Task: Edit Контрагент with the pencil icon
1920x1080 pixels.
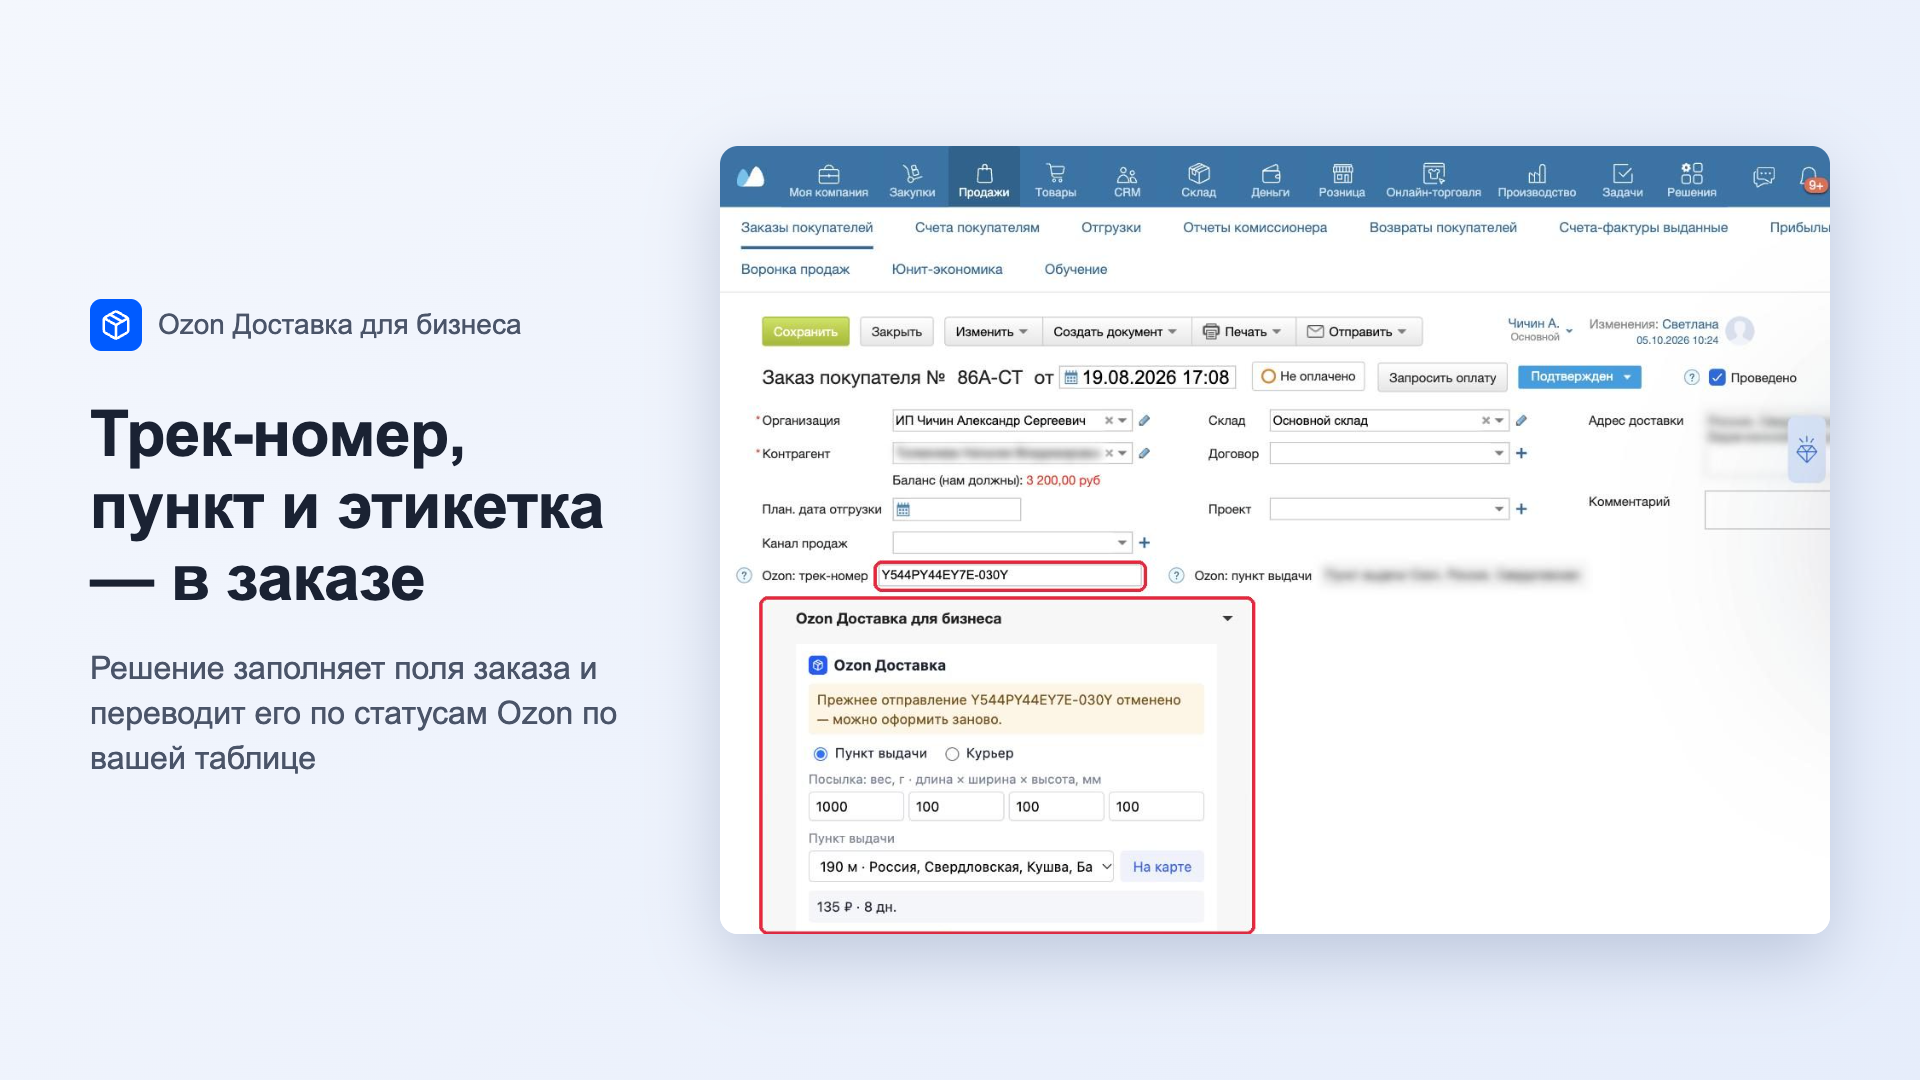Action: (1144, 454)
